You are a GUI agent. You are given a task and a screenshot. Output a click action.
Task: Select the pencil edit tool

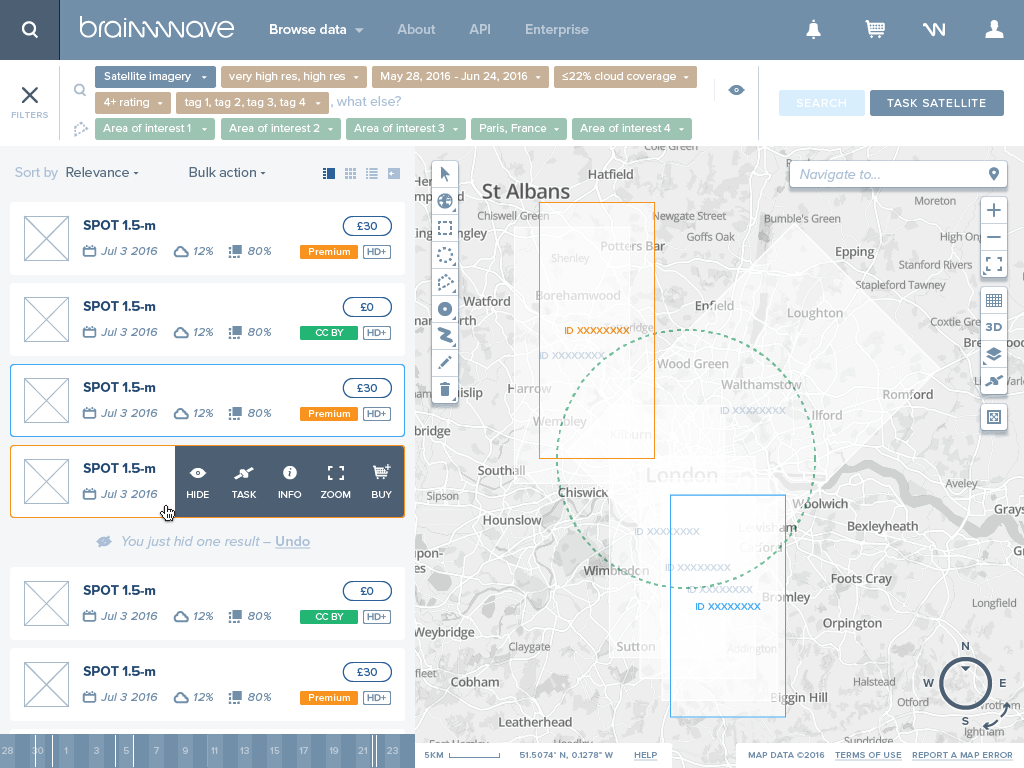(x=445, y=362)
